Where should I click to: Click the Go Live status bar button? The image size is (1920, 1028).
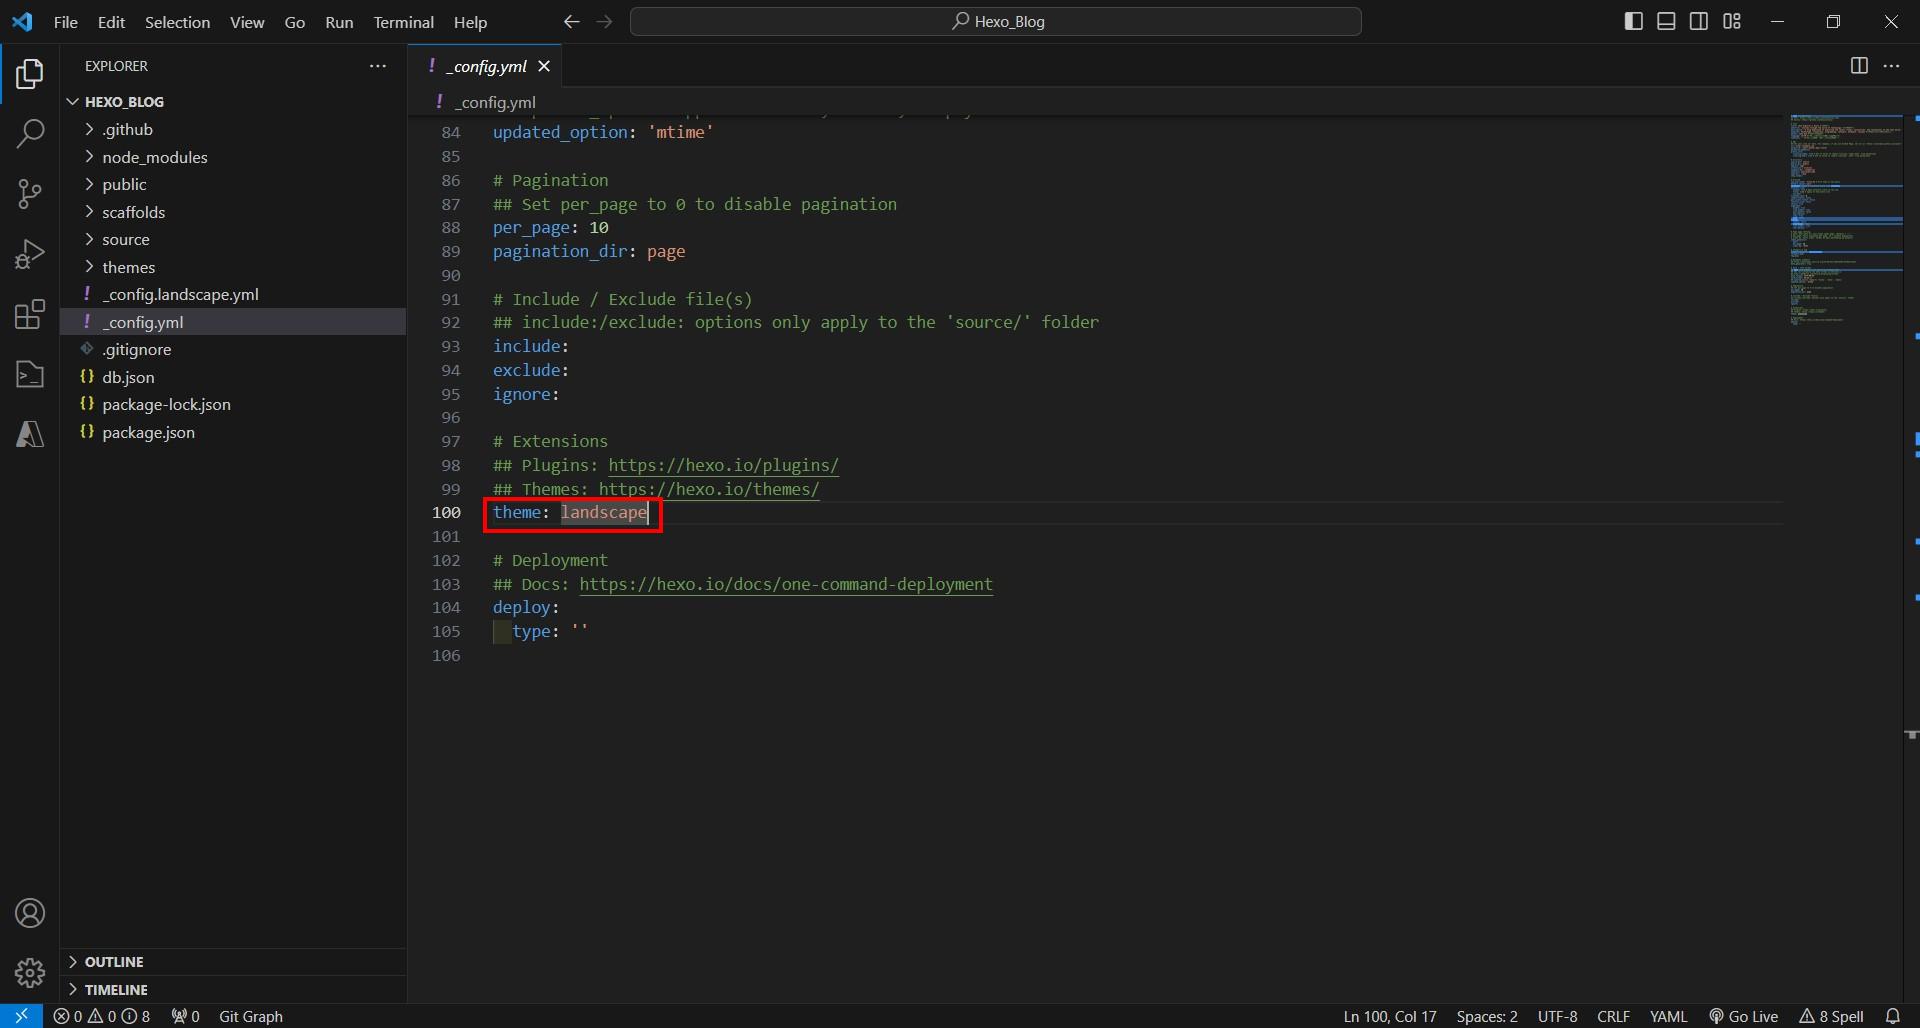click(1743, 1016)
